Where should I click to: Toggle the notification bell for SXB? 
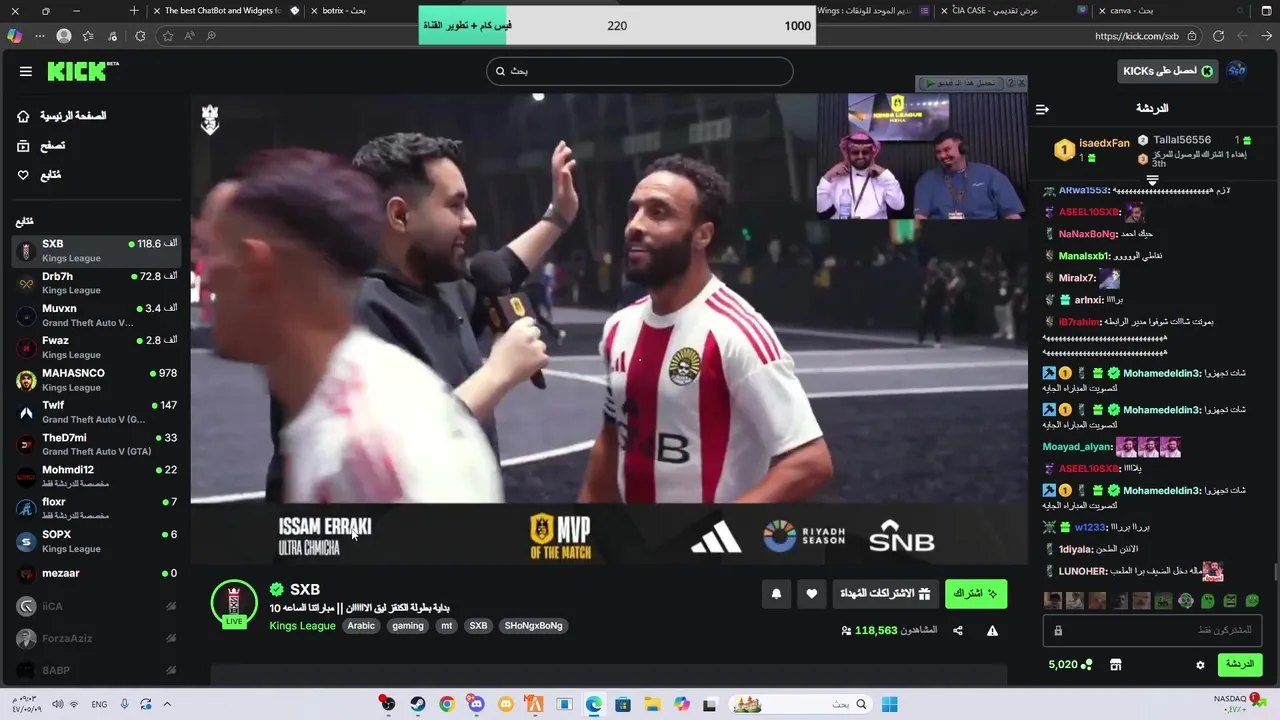[x=776, y=593]
